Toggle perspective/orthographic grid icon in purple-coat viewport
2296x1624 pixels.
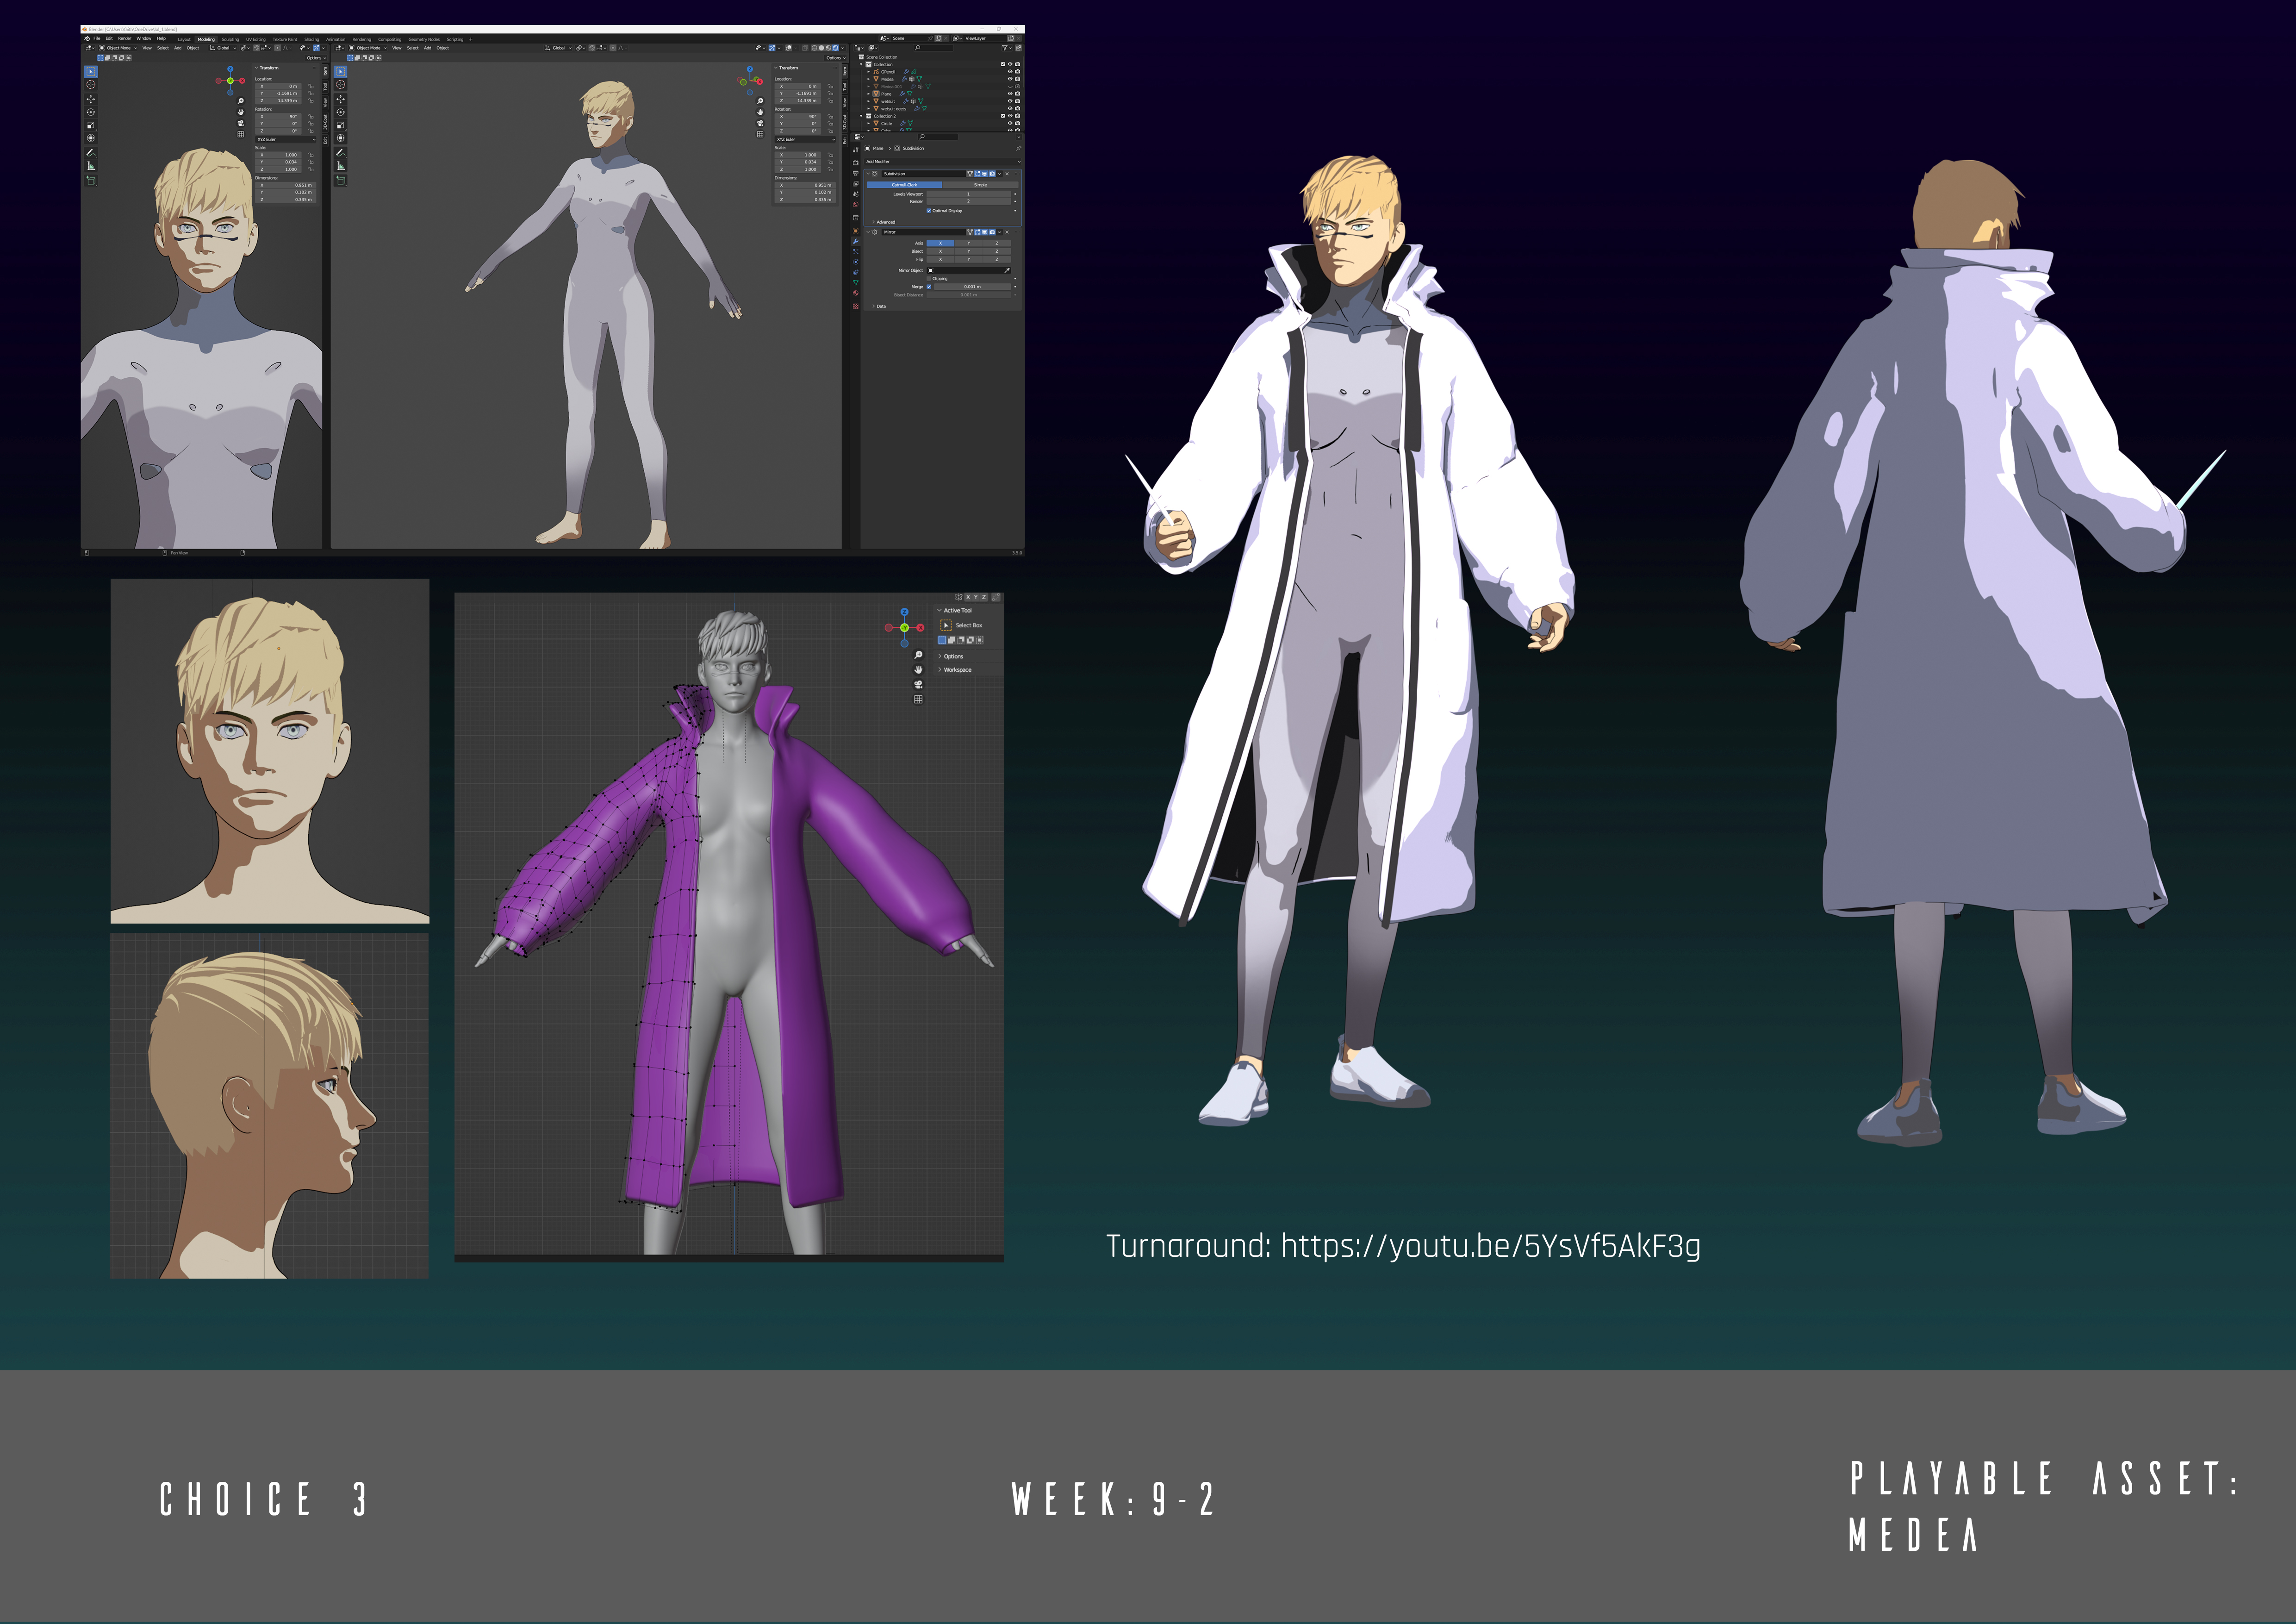coord(918,699)
